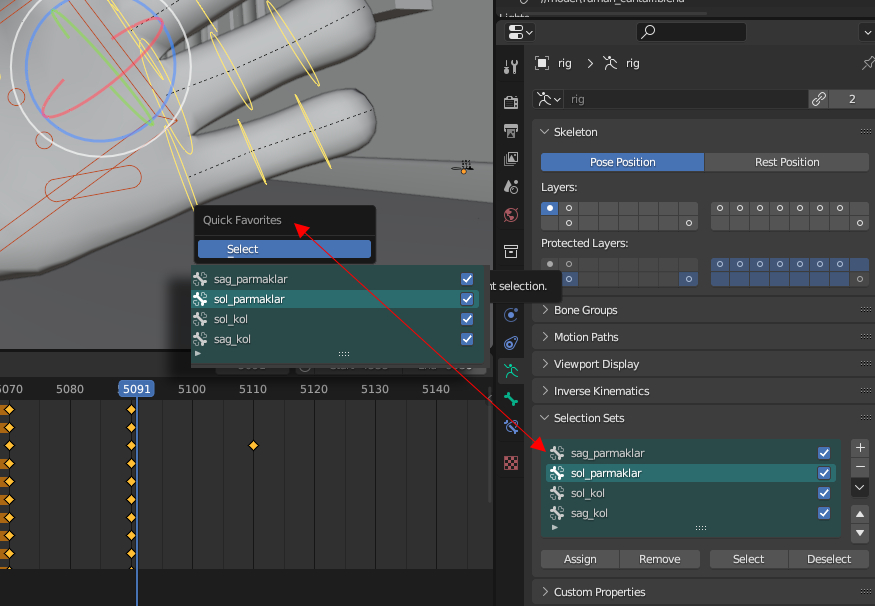This screenshot has height=606, width=875.
Task: Toggle sag_parmaklar checkbox in Selection Sets panel
Action: pyautogui.click(x=824, y=453)
